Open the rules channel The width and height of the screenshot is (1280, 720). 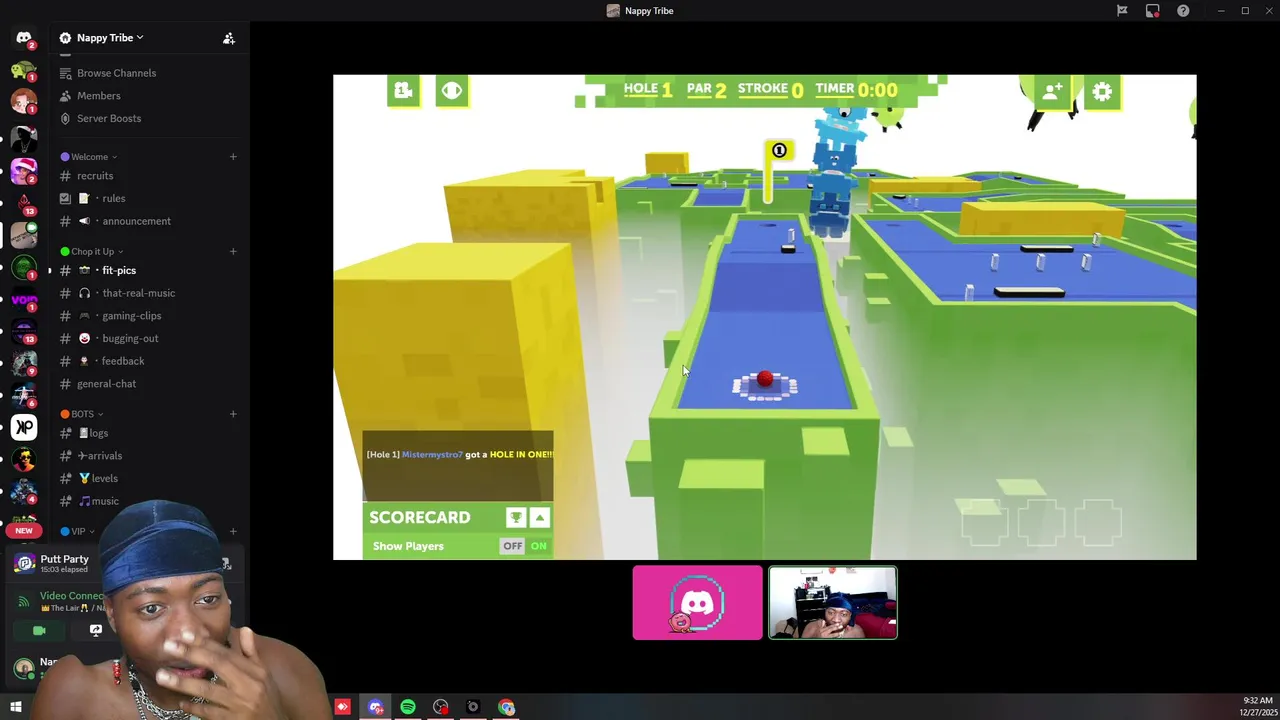[113, 198]
